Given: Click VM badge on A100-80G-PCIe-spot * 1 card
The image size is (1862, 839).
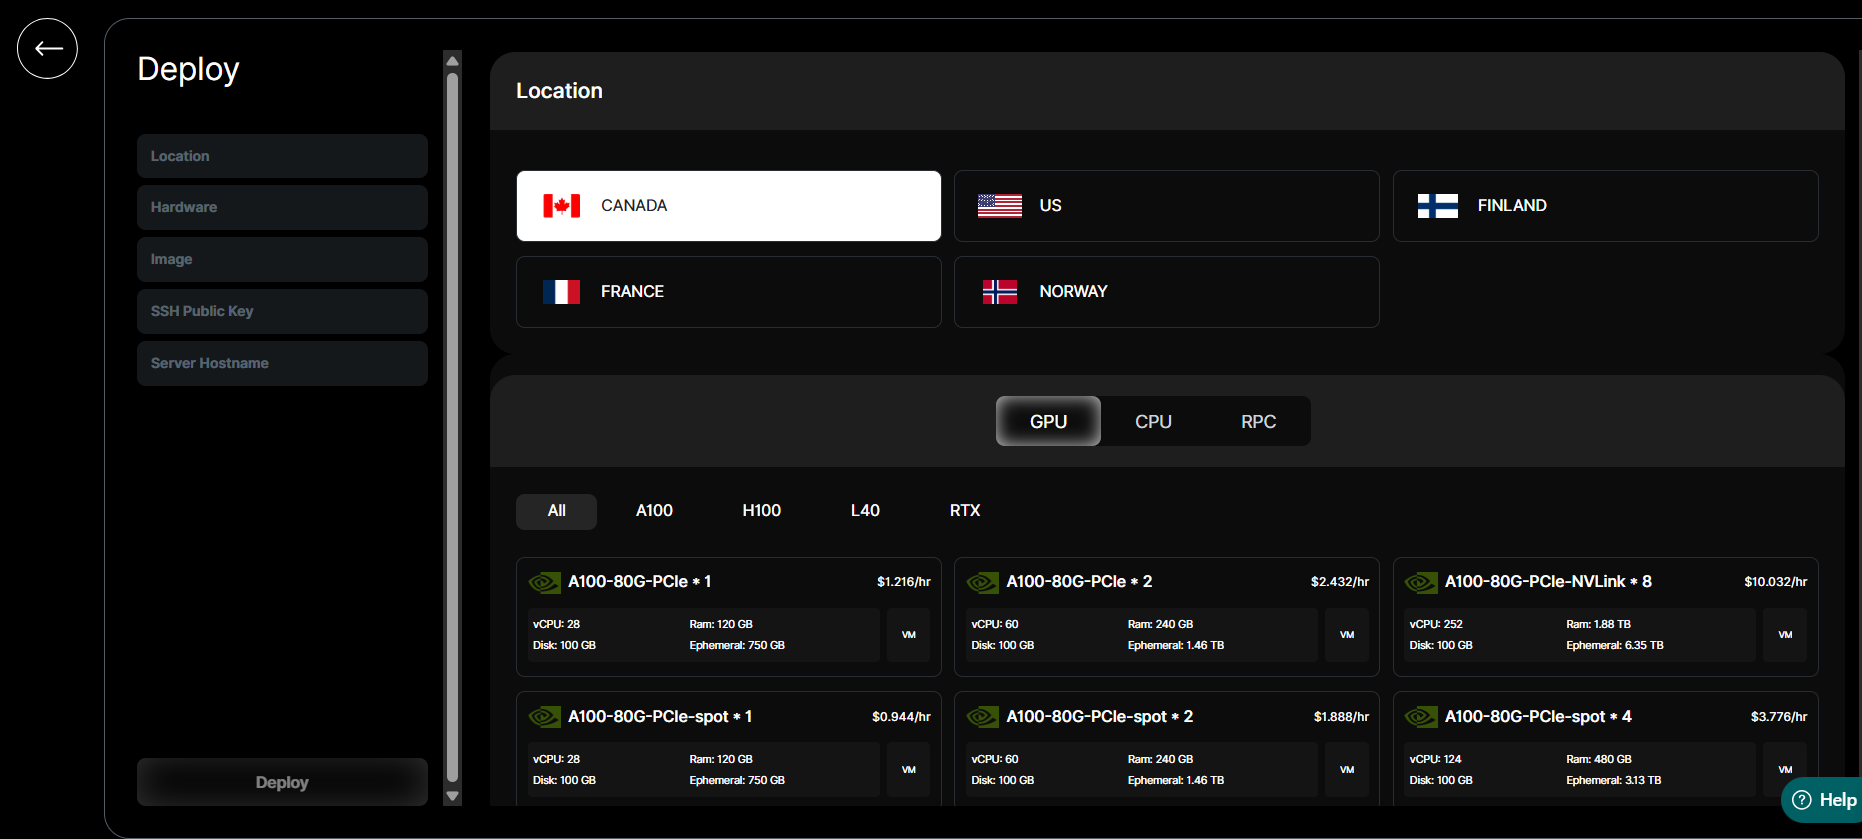Looking at the screenshot, I should (x=908, y=770).
